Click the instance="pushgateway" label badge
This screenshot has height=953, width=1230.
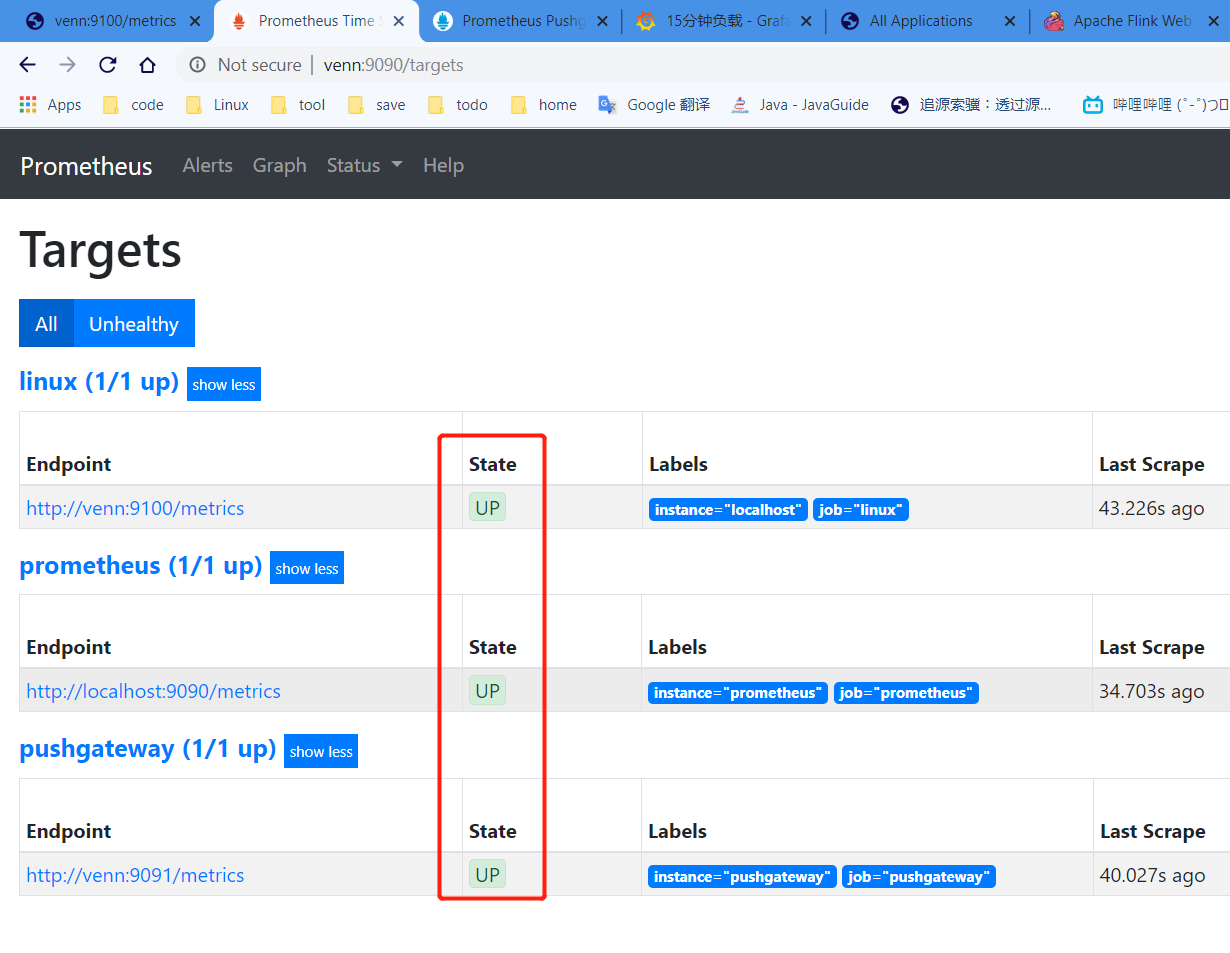[x=741, y=876]
